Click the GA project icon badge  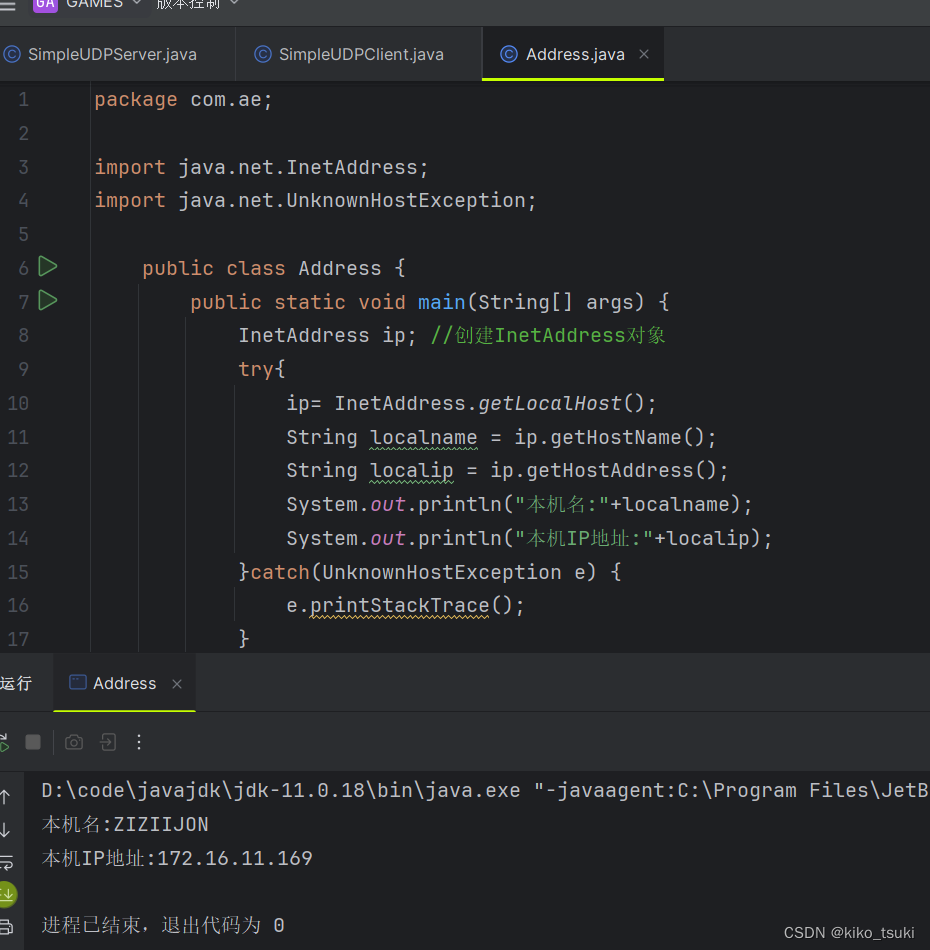45,5
